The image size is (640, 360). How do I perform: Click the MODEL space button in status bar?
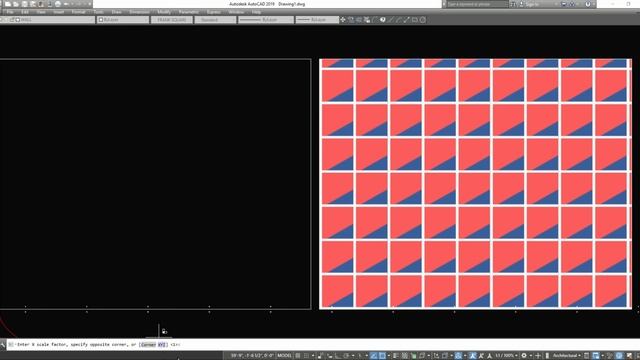coord(284,356)
